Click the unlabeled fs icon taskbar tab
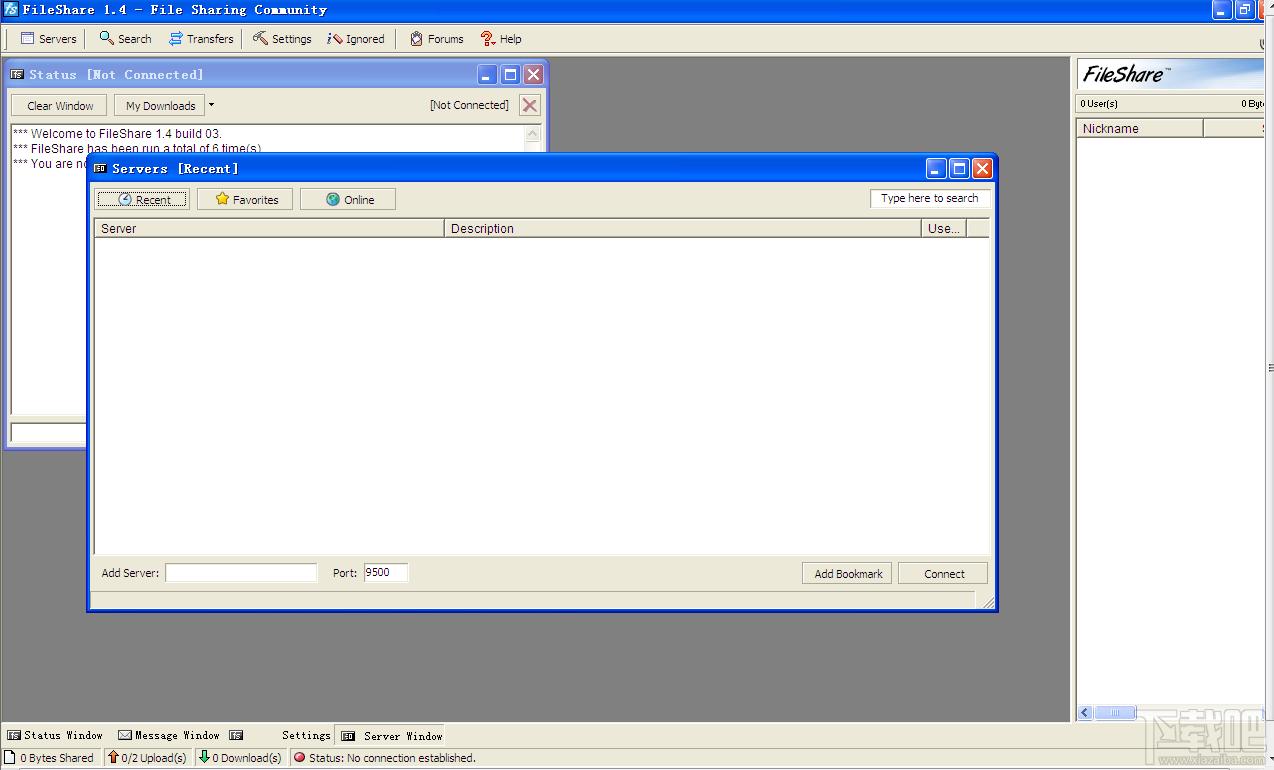The image size is (1274, 770). pos(236,735)
